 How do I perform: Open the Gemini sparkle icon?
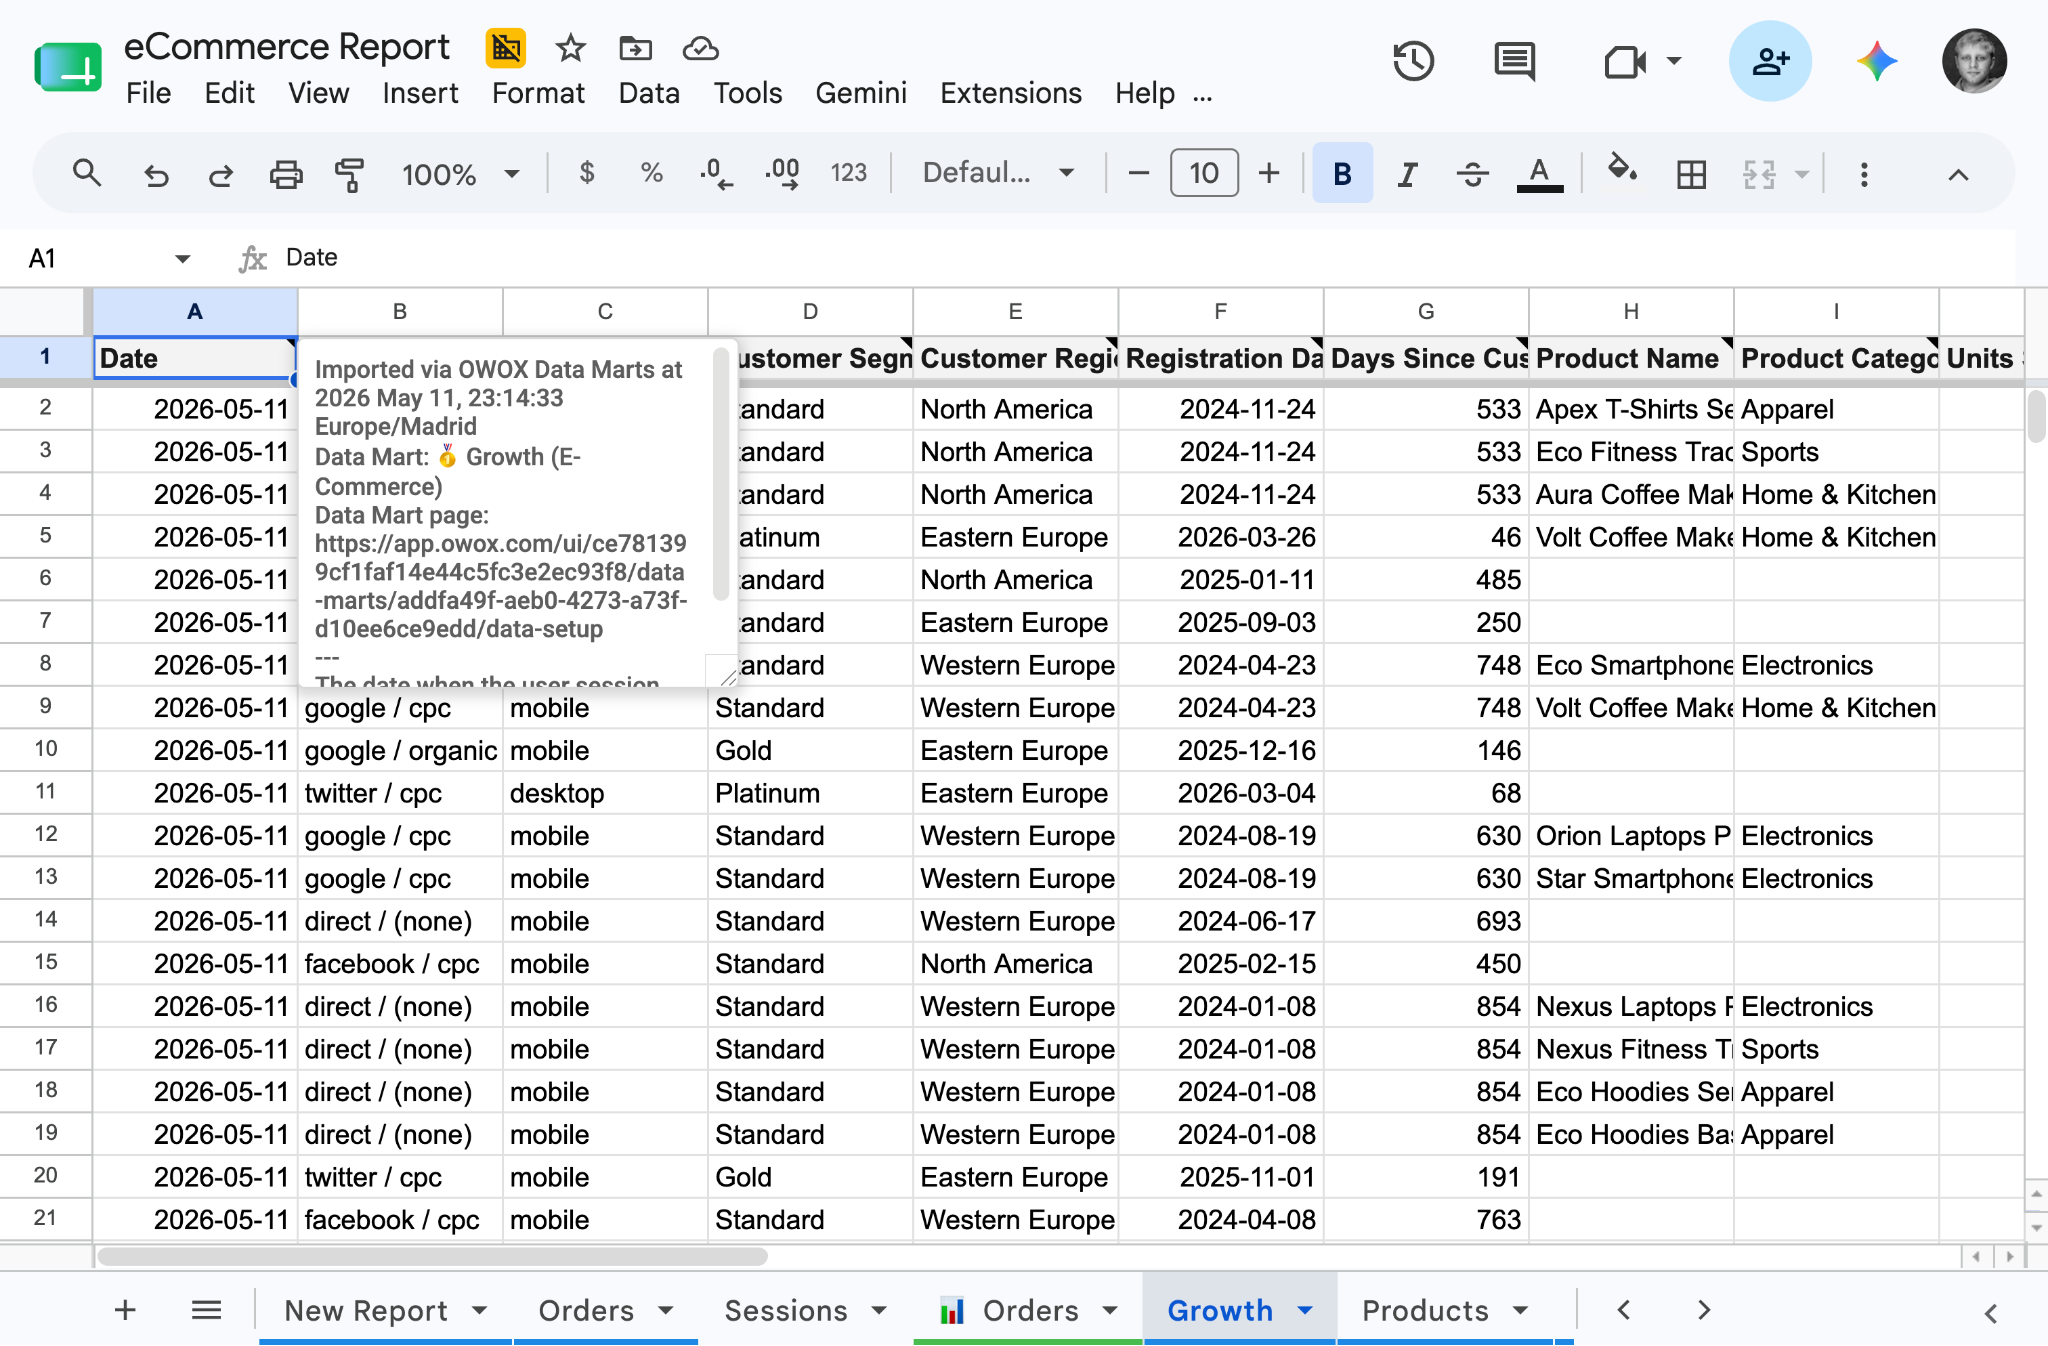[1877, 62]
